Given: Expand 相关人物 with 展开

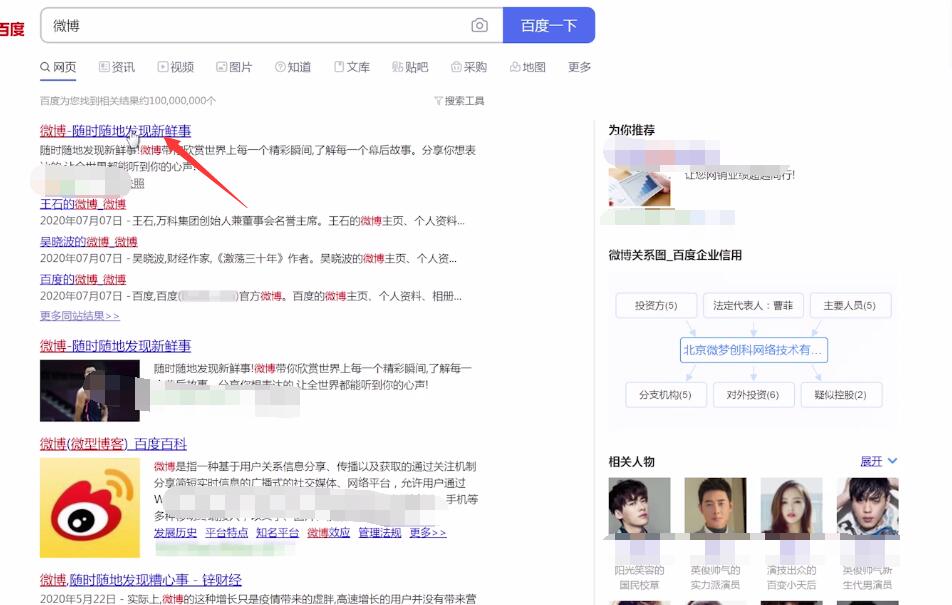Looking at the screenshot, I should pyautogui.click(x=878, y=462).
